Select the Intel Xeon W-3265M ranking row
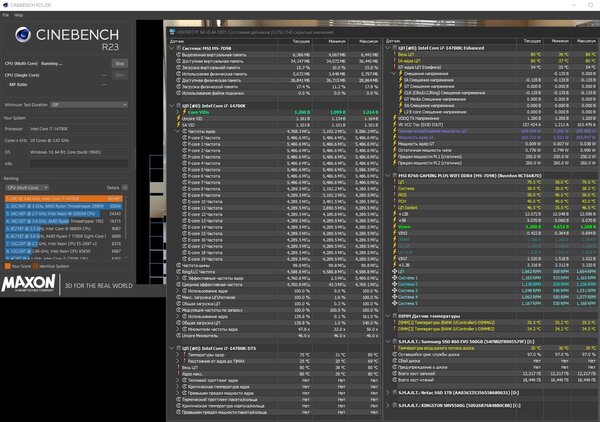Screen dimensions: 600x422 (x=64, y=213)
